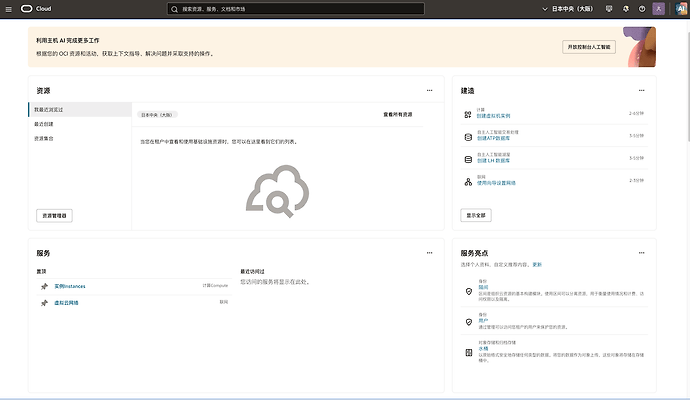Click the '计算Compute' label in 实例Instances row

[215, 286]
